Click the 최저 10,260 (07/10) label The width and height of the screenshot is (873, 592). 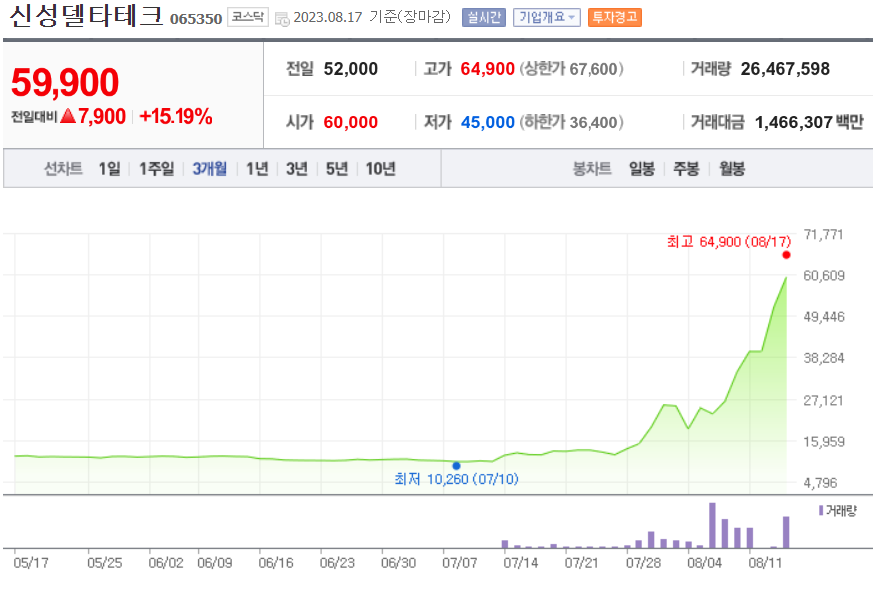point(456,479)
